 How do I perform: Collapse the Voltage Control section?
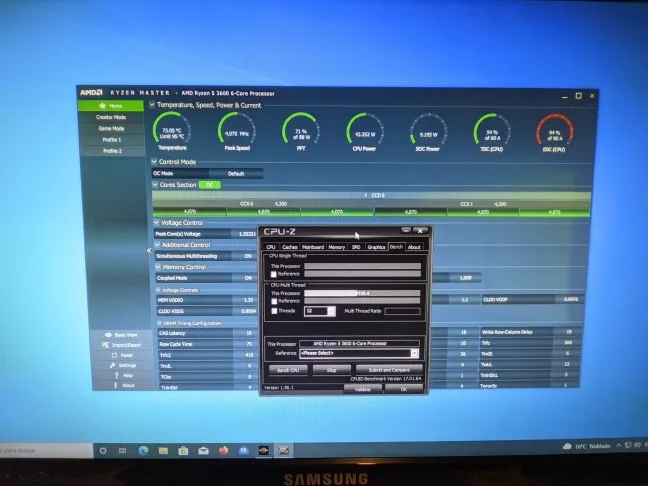pyautogui.click(x=156, y=222)
